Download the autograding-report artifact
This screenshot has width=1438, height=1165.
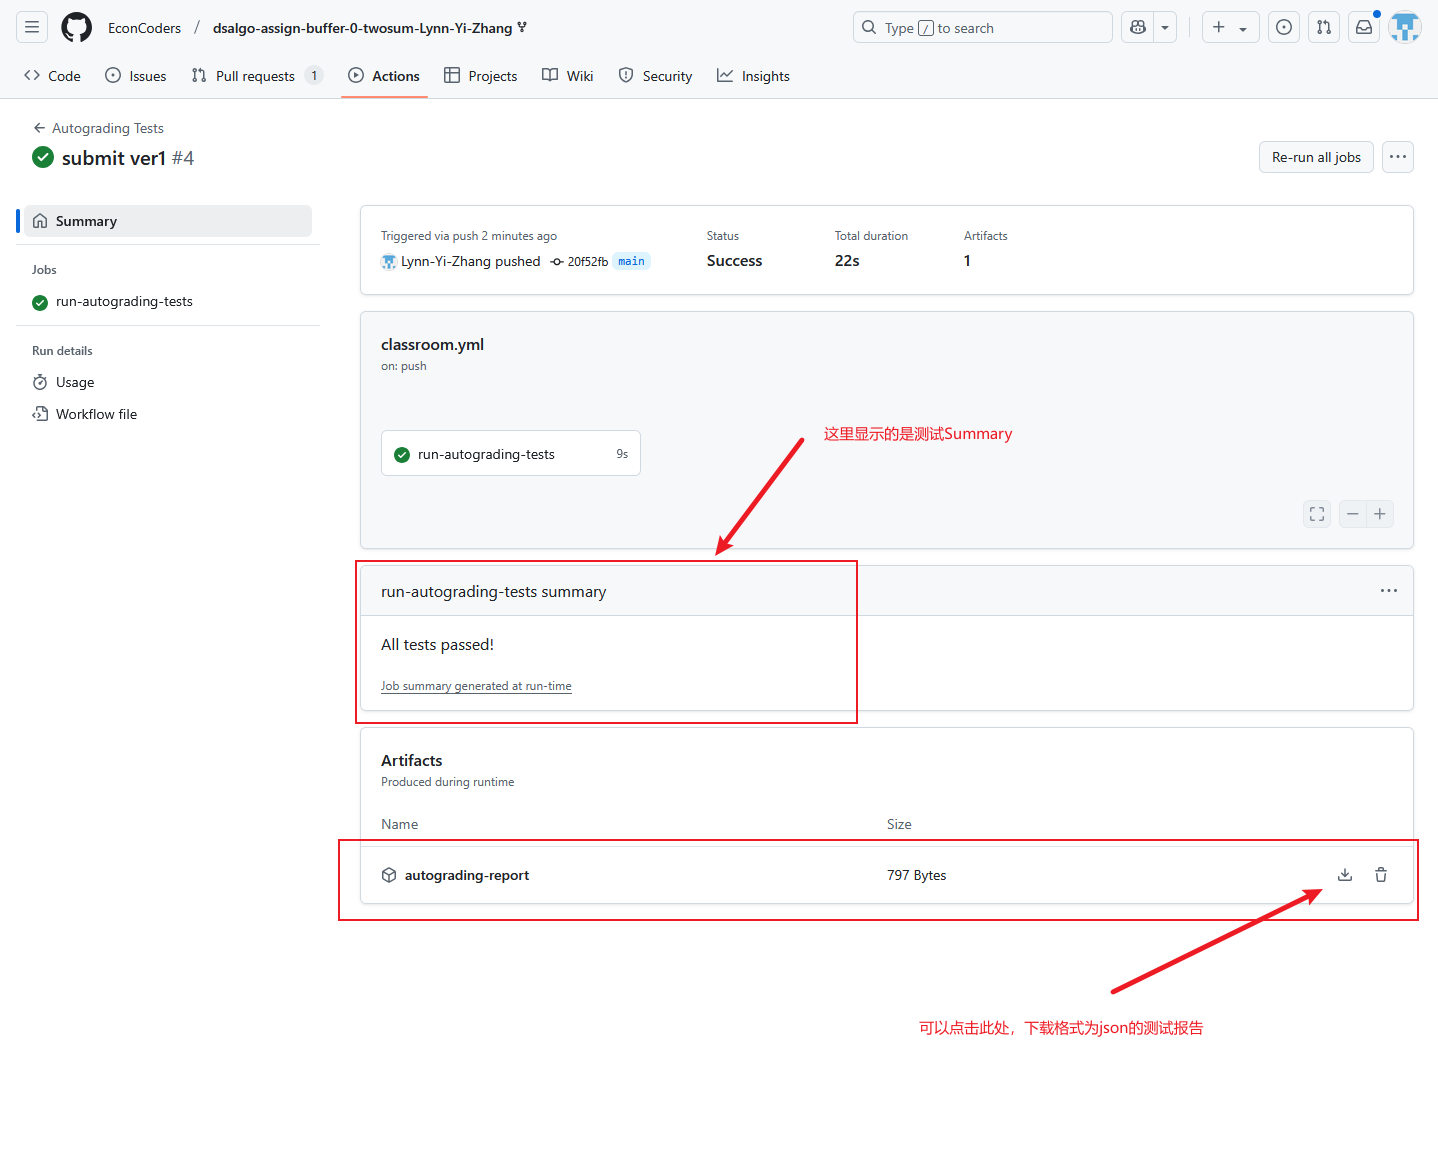point(1345,875)
